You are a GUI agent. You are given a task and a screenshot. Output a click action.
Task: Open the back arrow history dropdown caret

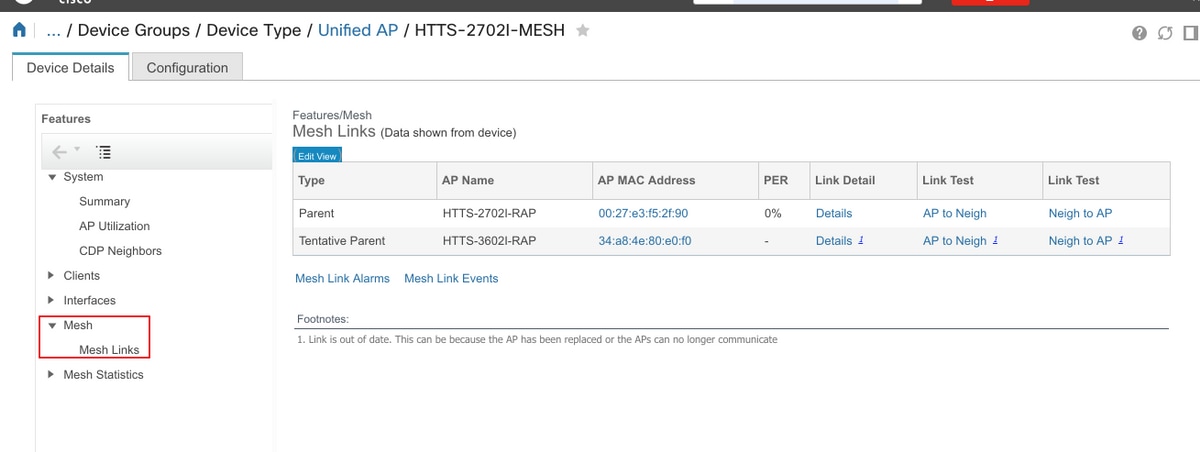tap(77, 150)
